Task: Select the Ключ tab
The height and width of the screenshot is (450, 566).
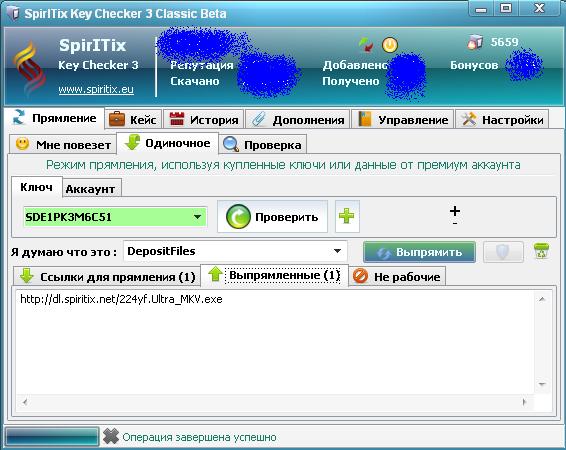Action: pyautogui.click(x=36, y=187)
